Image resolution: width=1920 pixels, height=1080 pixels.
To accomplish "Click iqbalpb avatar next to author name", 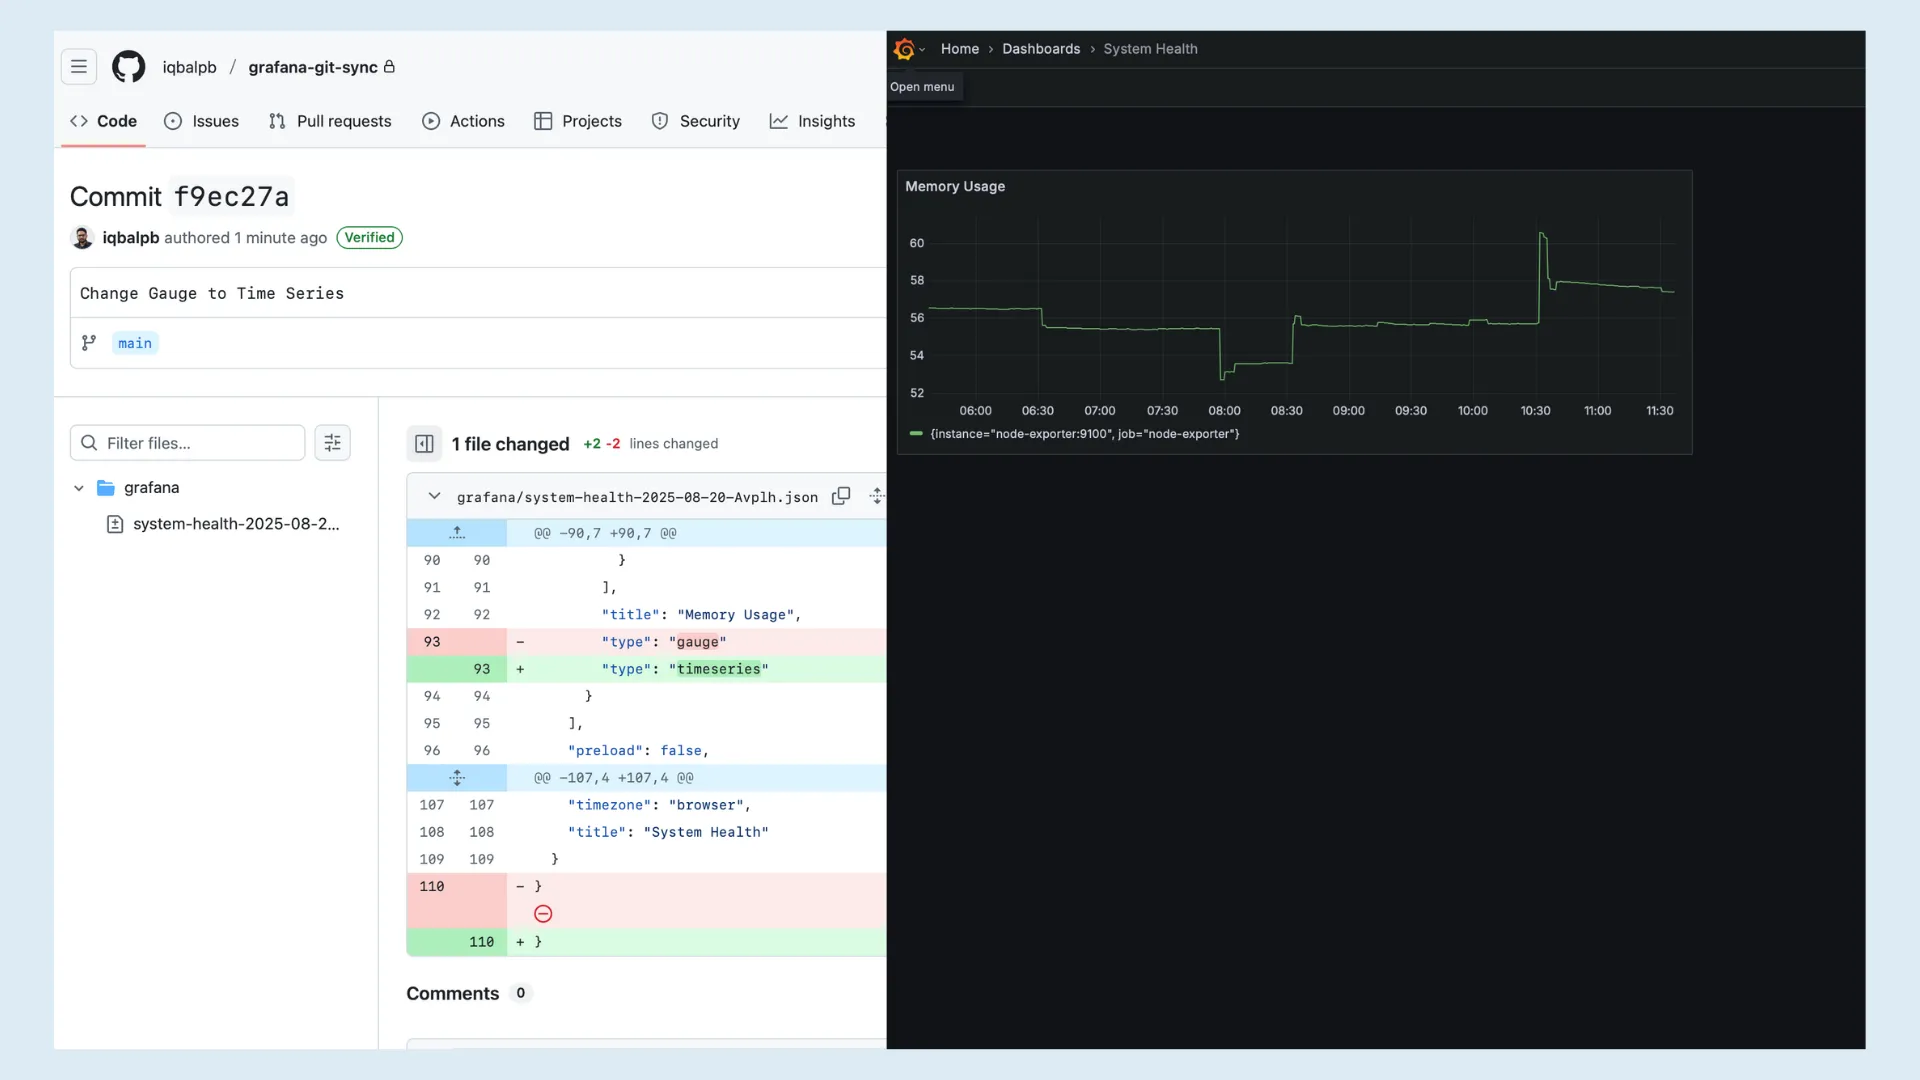I will pos(82,238).
